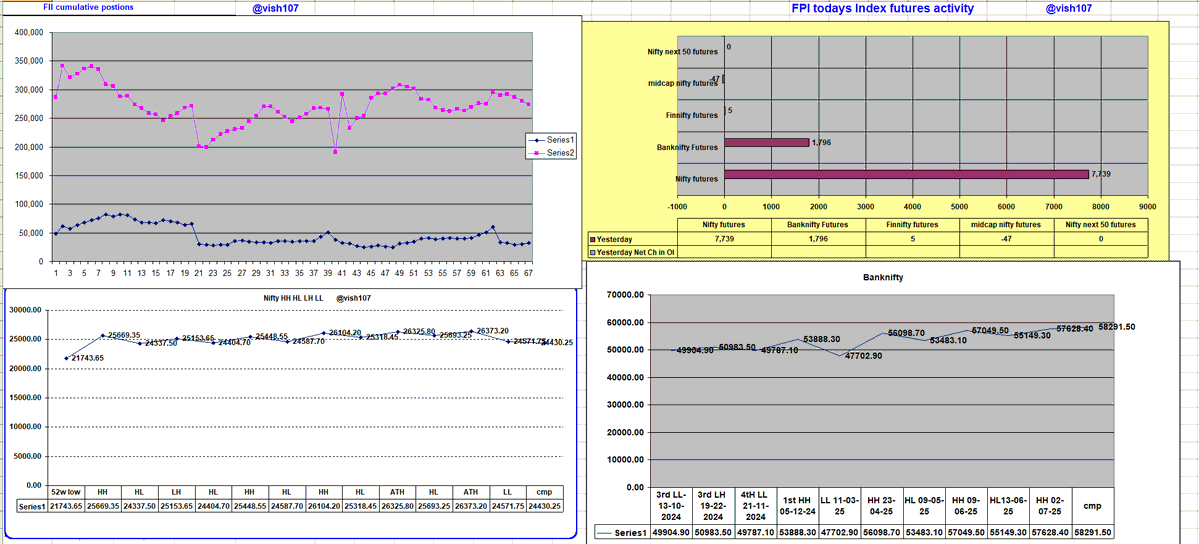The width and height of the screenshot is (1199, 544).
Task: Click the Series1 row label in Nifty table
Action: pyautogui.click(x=31, y=507)
